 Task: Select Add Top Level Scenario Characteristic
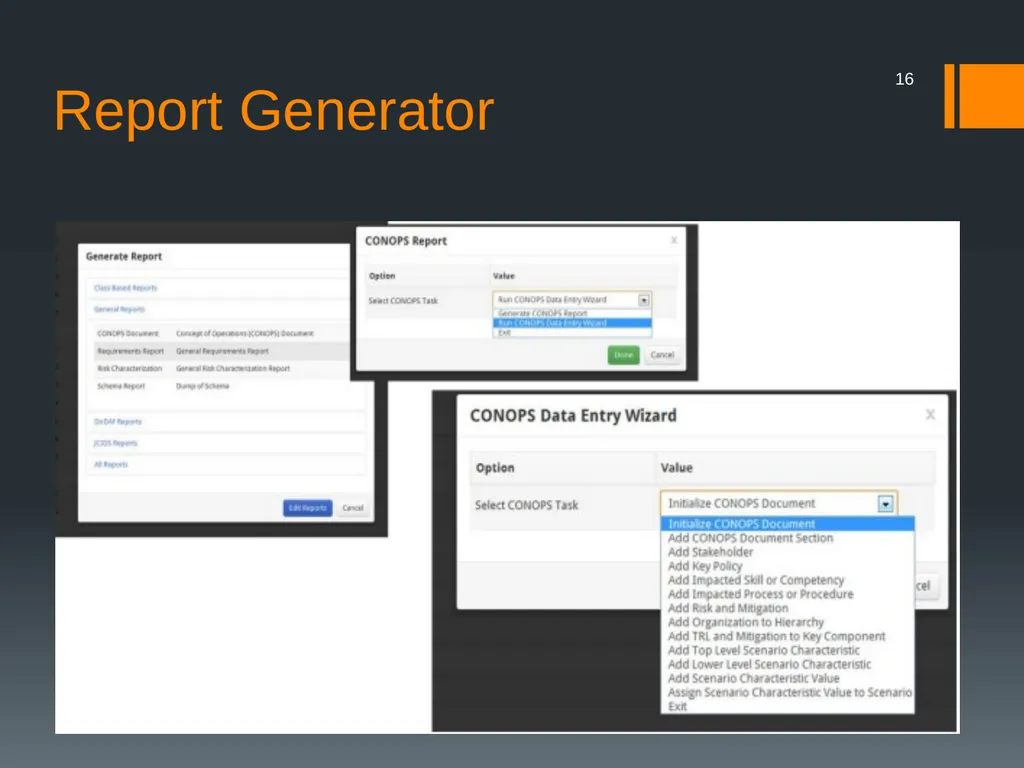[x=788, y=650]
